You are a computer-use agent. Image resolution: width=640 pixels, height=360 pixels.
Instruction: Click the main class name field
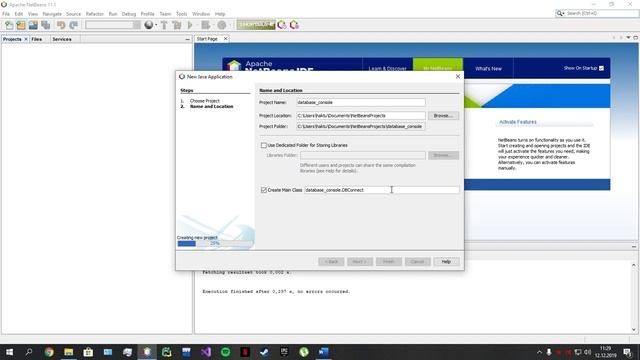coord(382,190)
